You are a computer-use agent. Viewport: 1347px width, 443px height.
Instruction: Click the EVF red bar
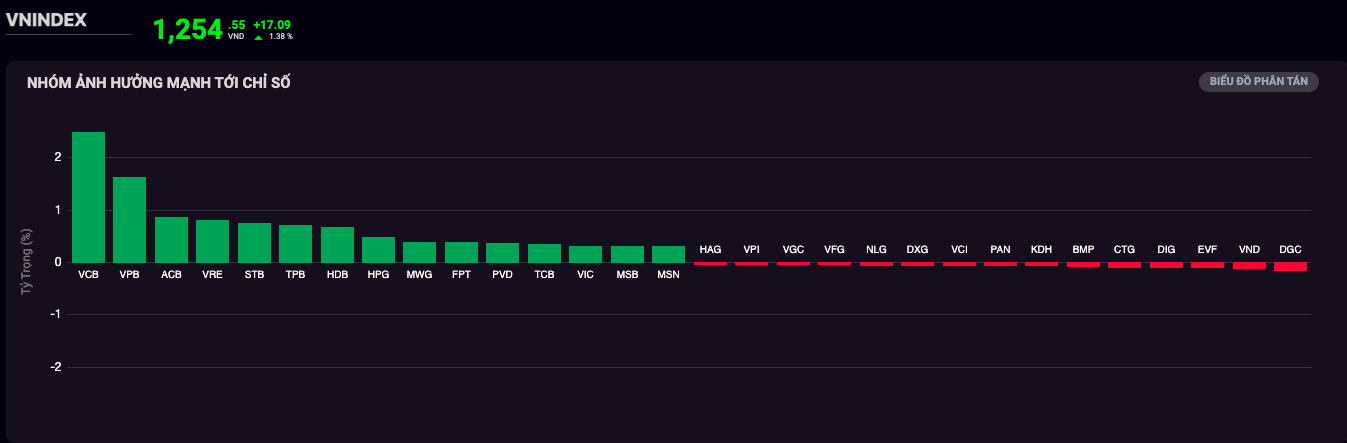[x=1207, y=265]
